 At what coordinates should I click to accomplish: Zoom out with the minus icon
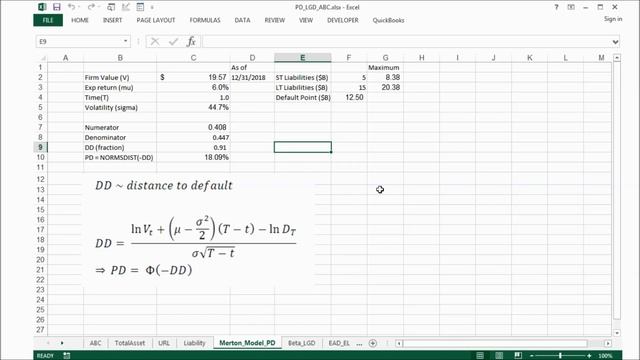[532, 356]
